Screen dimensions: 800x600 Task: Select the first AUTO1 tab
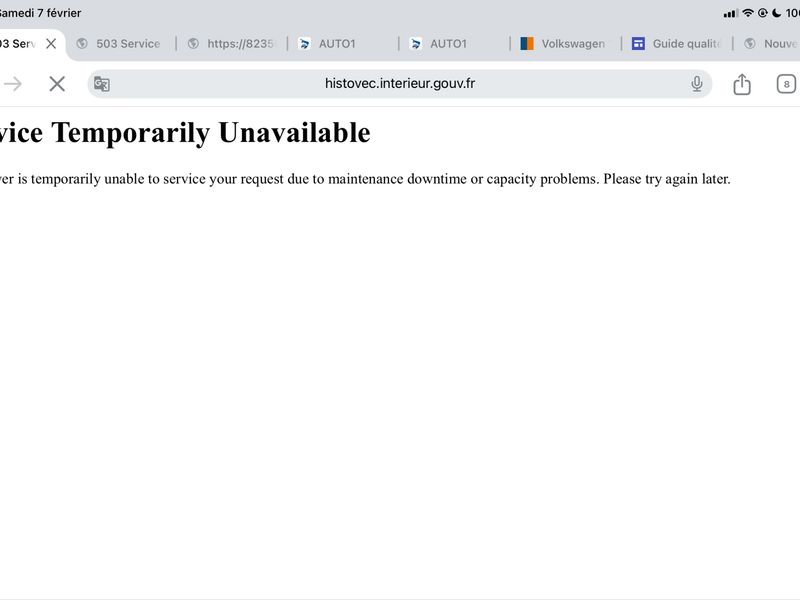pyautogui.click(x=343, y=44)
